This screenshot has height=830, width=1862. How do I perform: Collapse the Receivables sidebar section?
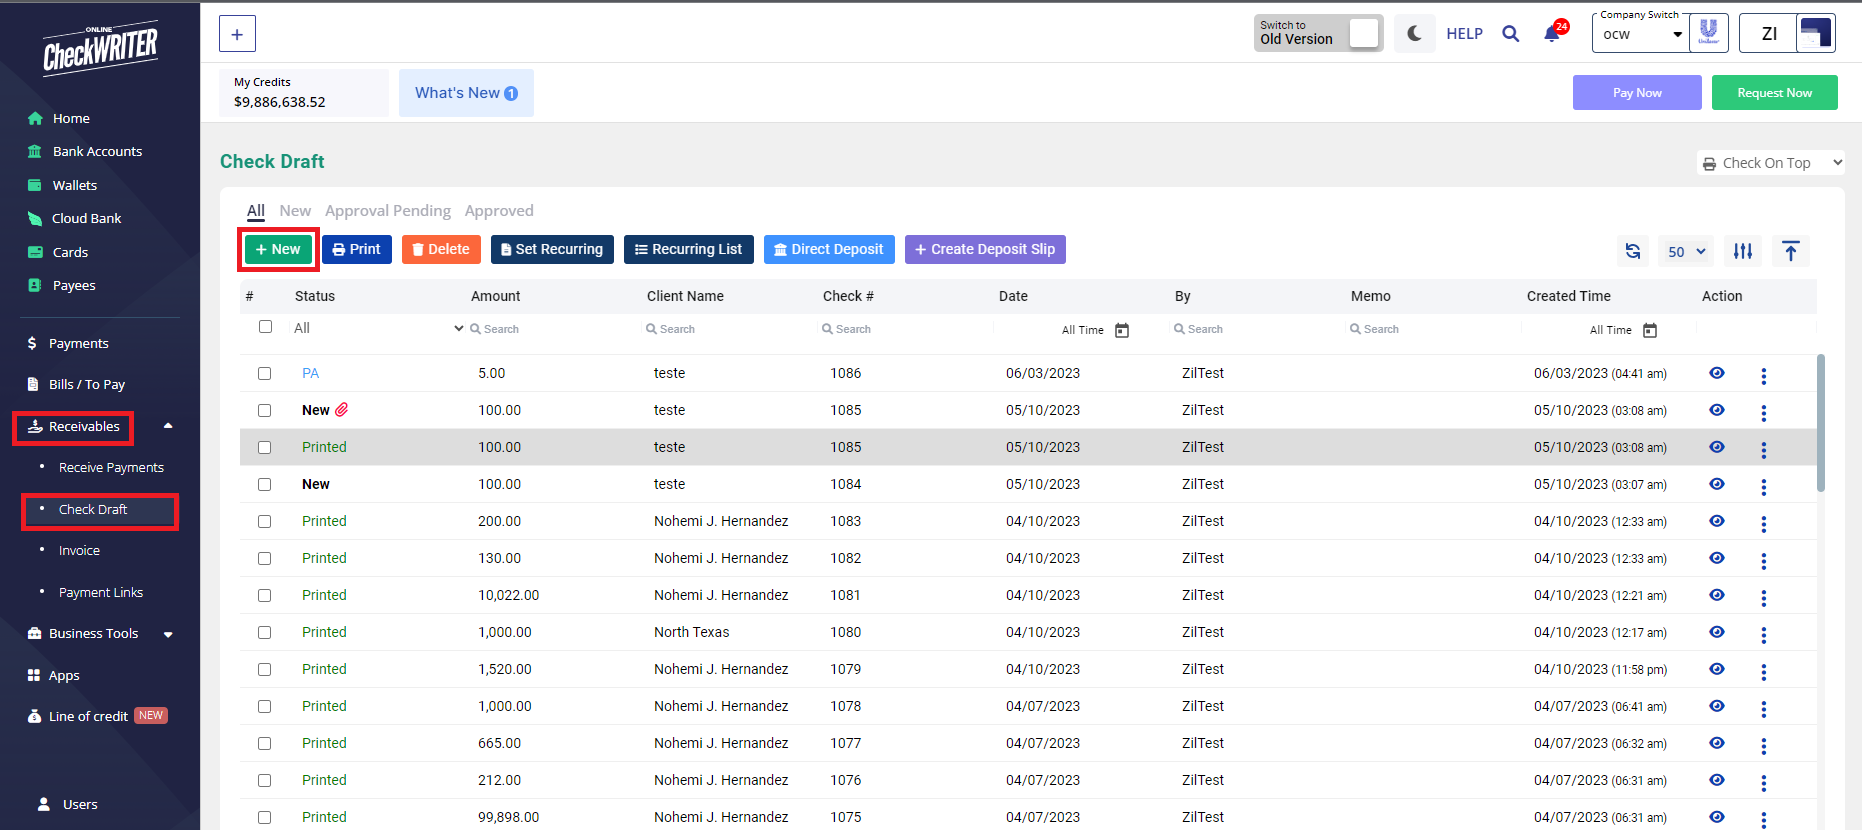click(x=168, y=426)
